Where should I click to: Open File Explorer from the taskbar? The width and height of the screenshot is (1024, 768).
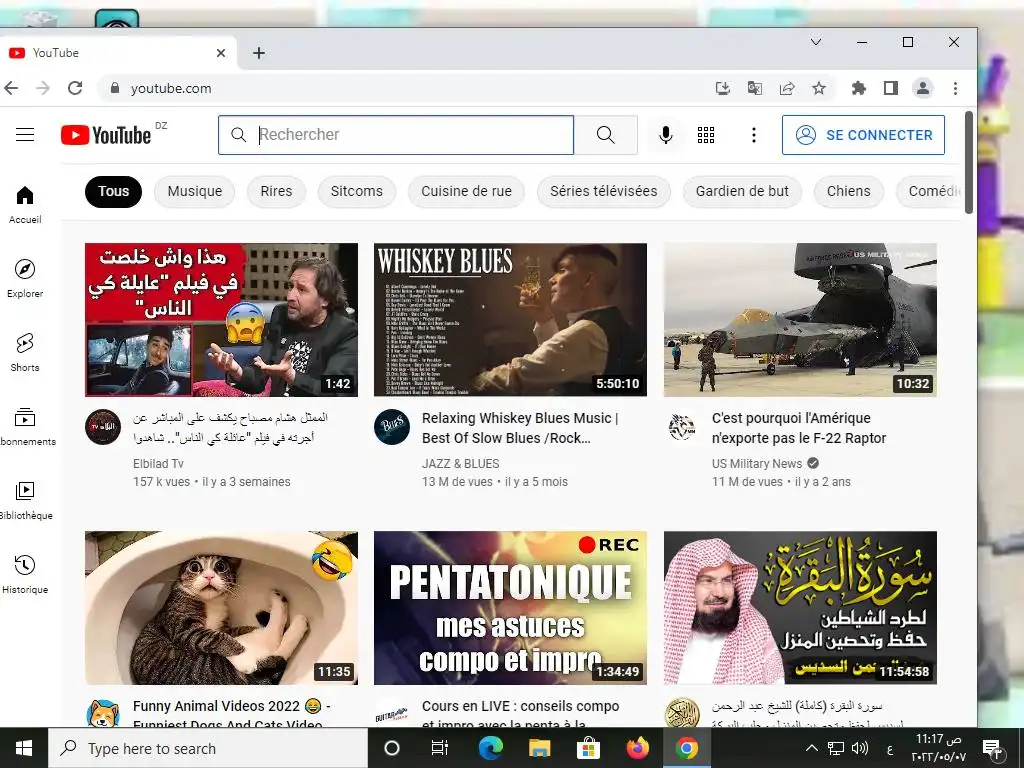point(539,748)
